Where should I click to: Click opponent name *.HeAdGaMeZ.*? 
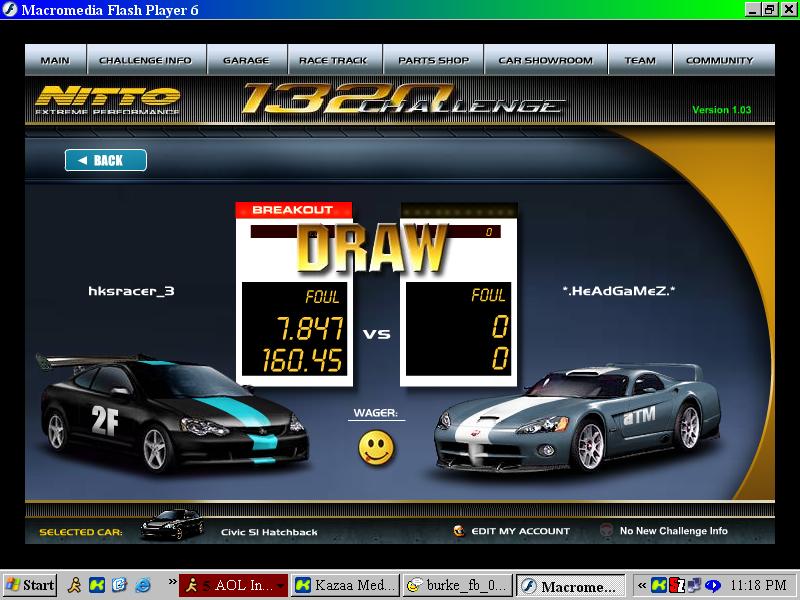[x=618, y=291]
